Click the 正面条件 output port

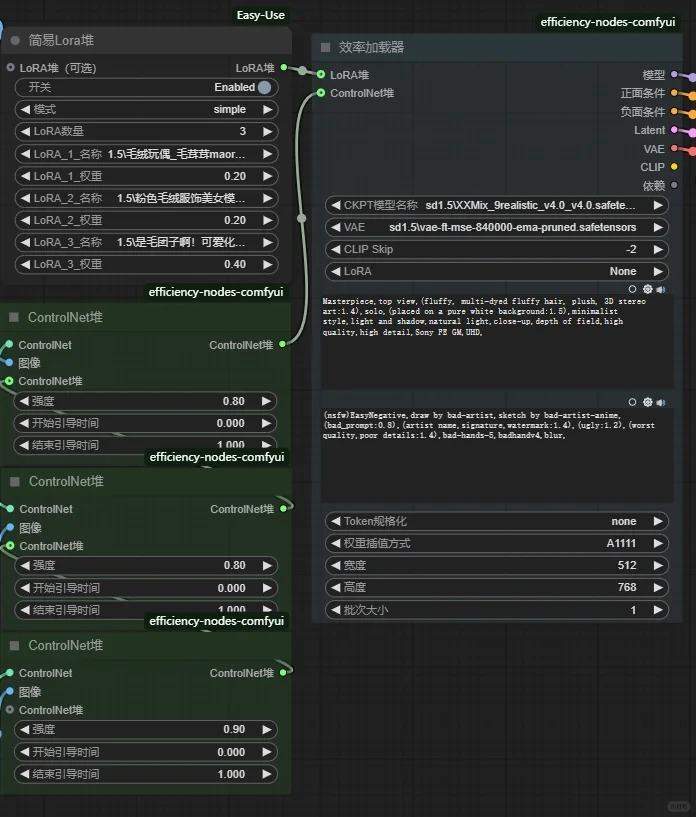[674, 93]
